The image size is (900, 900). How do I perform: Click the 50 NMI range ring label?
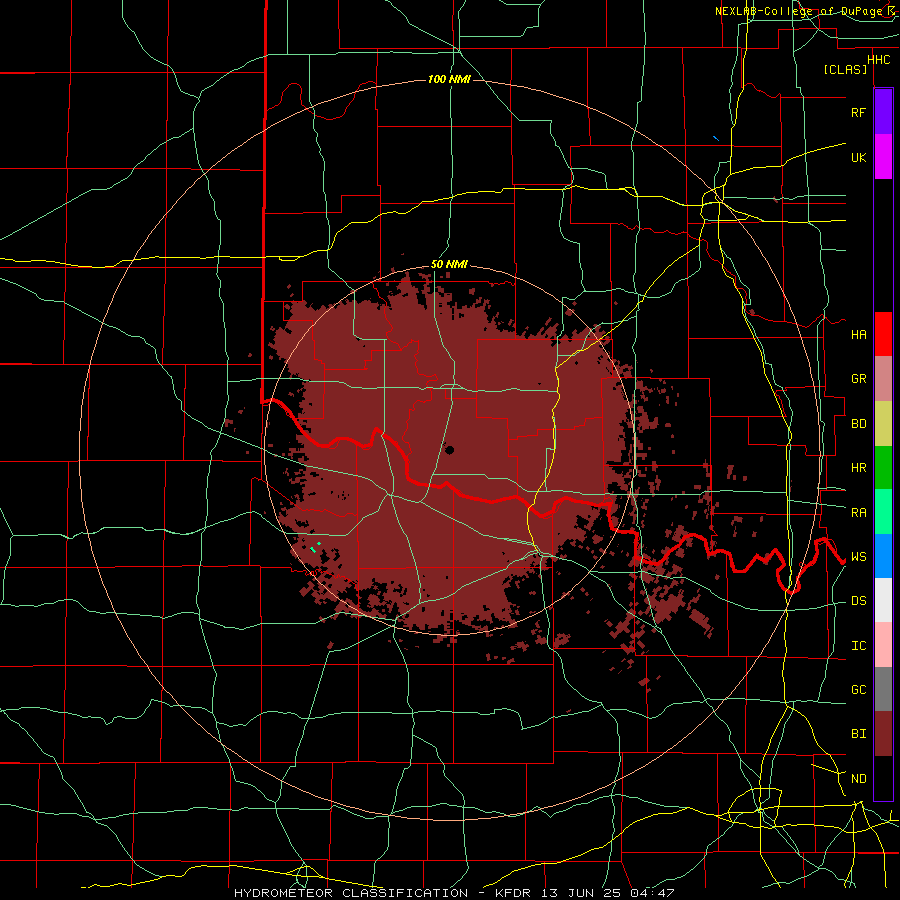pos(449,264)
